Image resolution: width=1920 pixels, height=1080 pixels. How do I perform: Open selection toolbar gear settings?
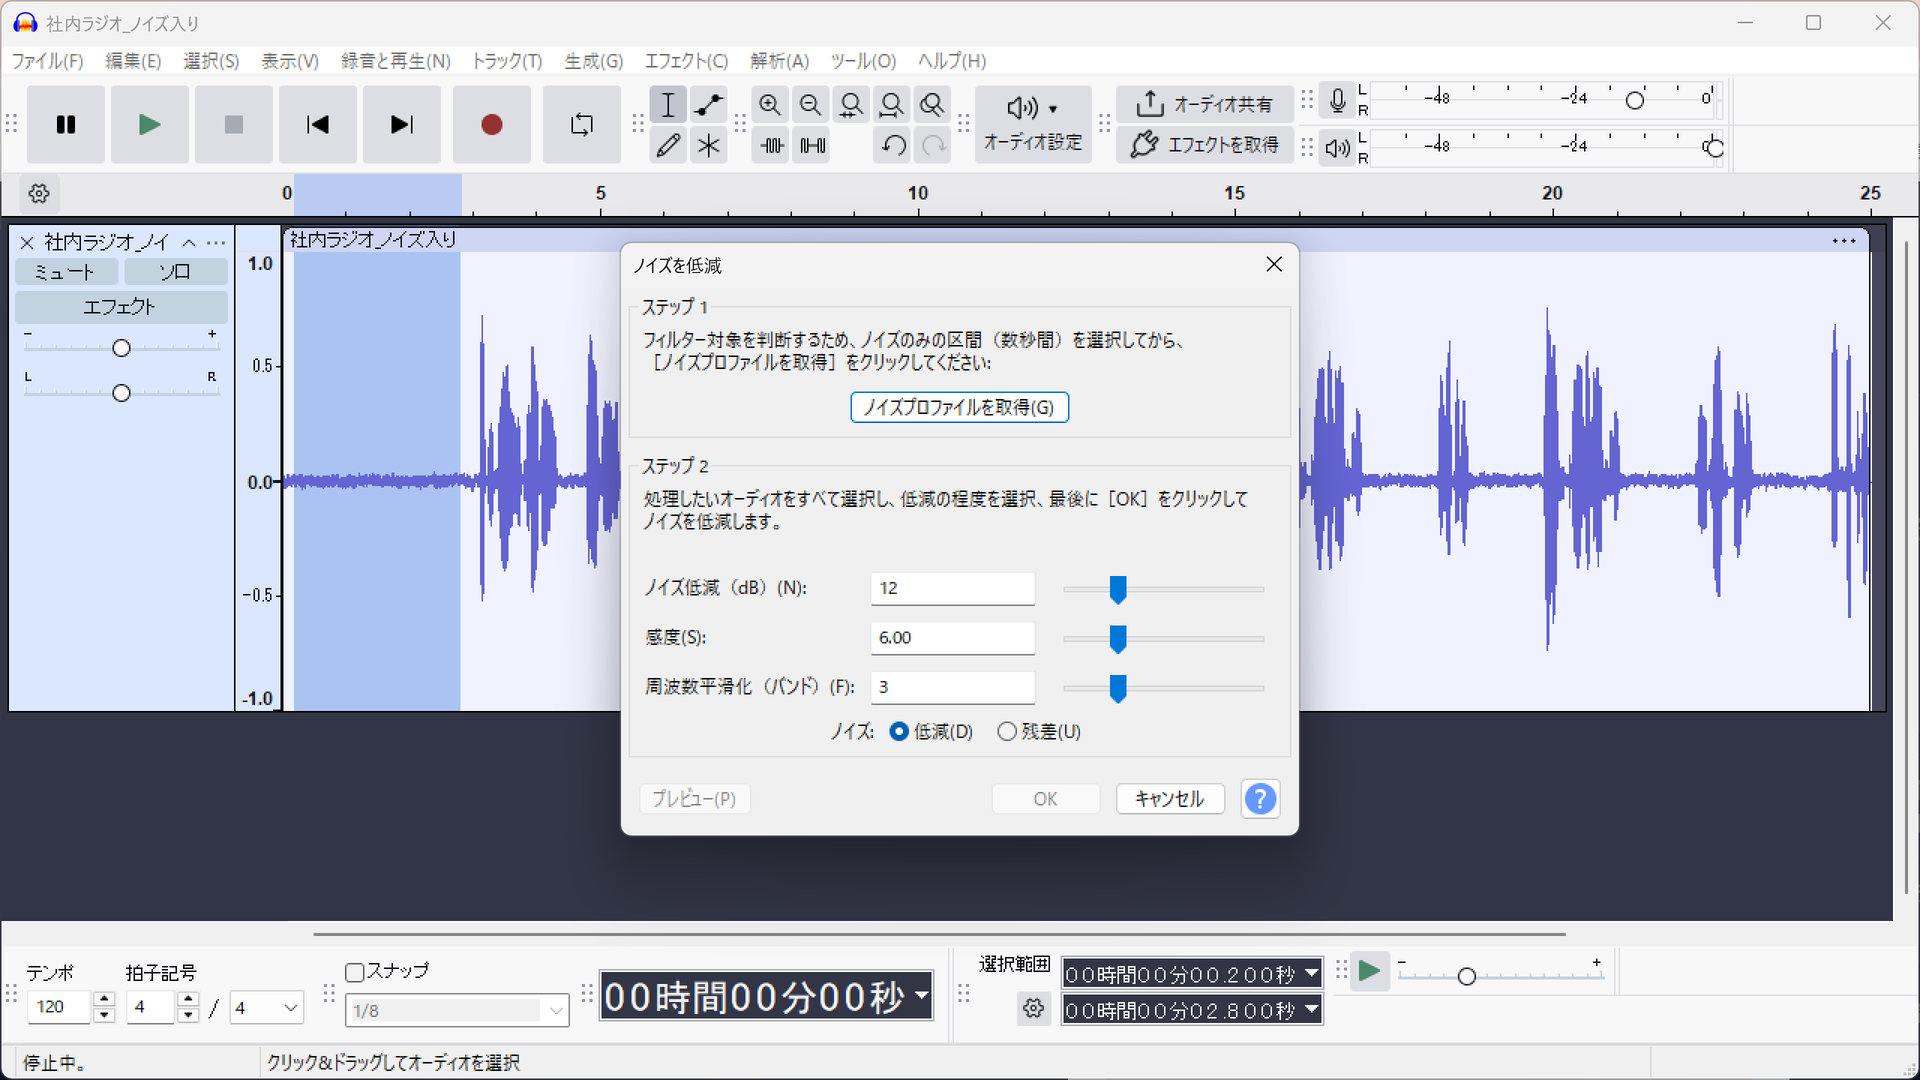point(1034,1008)
